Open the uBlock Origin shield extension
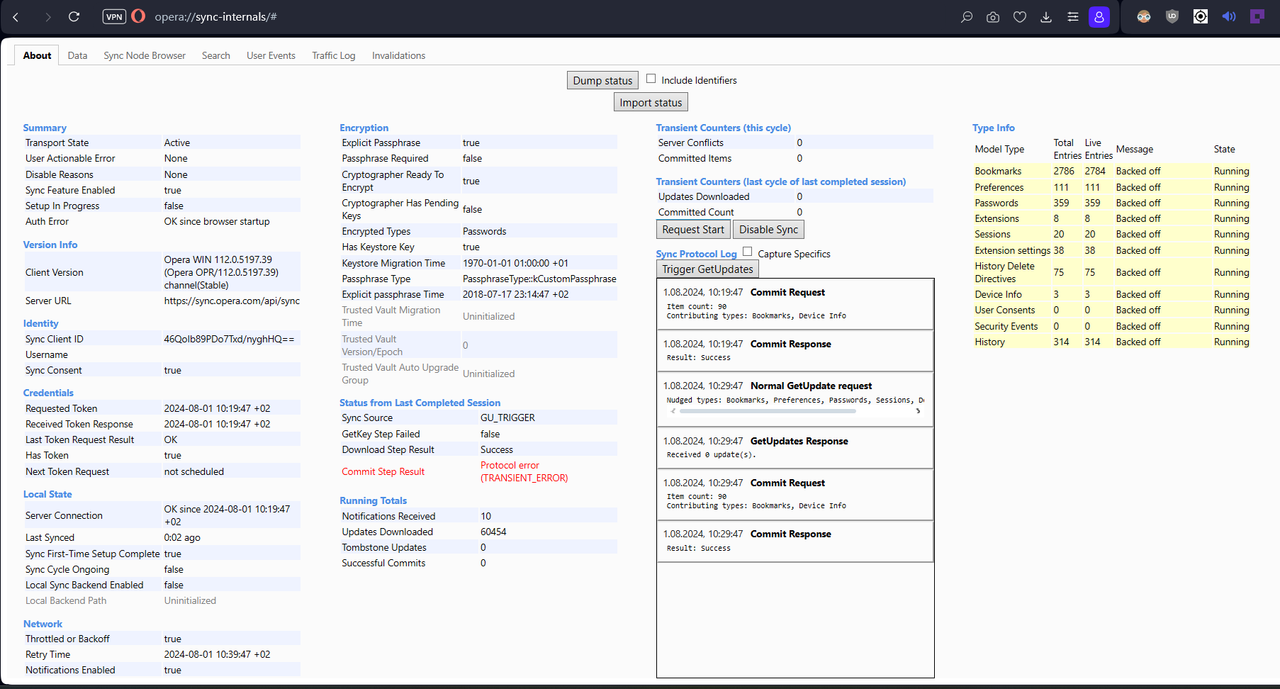The width and height of the screenshot is (1280, 689). [1172, 17]
